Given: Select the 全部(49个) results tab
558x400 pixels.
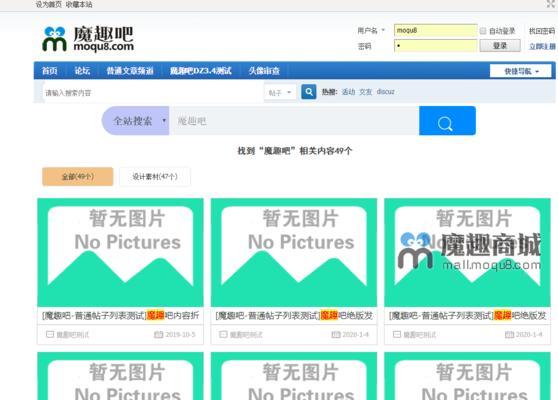Looking at the screenshot, I should tap(78, 177).
